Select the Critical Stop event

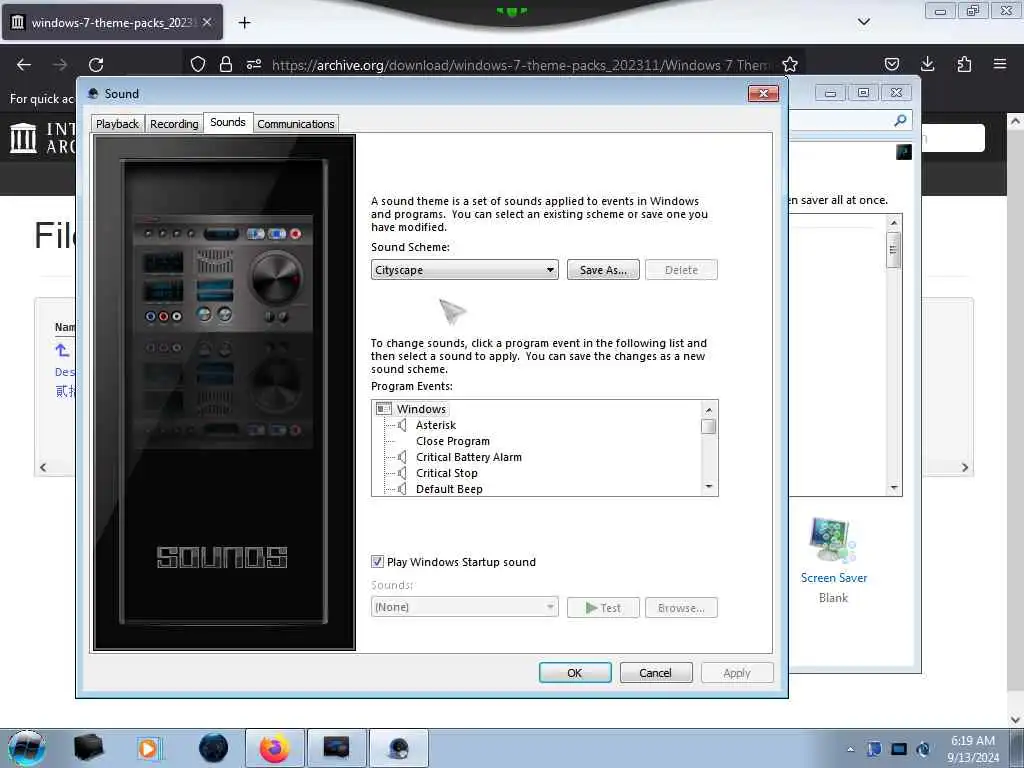point(447,473)
